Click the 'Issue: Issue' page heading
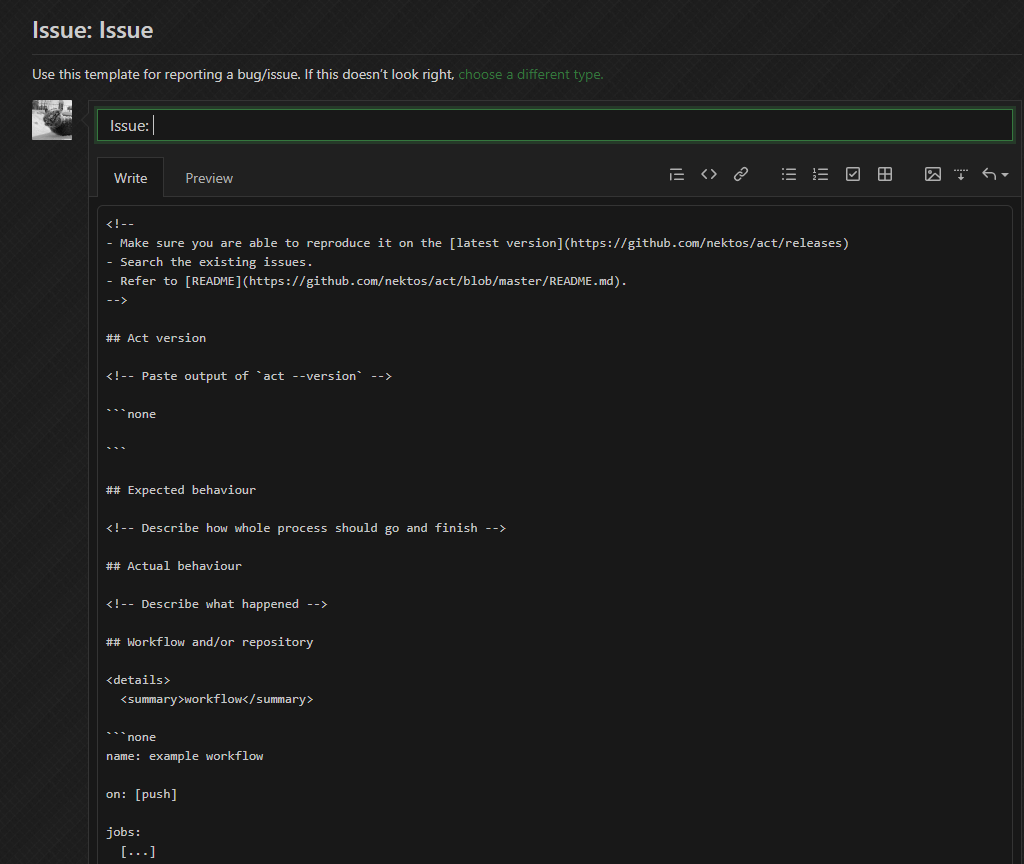The width and height of the screenshot is (1024, 864). point(93,30)
